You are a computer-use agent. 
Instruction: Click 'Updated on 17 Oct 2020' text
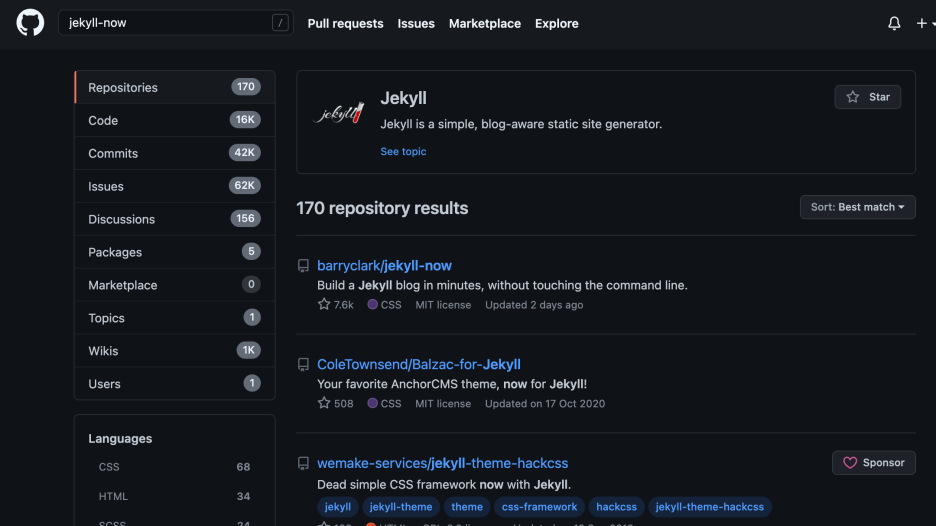click(x=544, y=403)
